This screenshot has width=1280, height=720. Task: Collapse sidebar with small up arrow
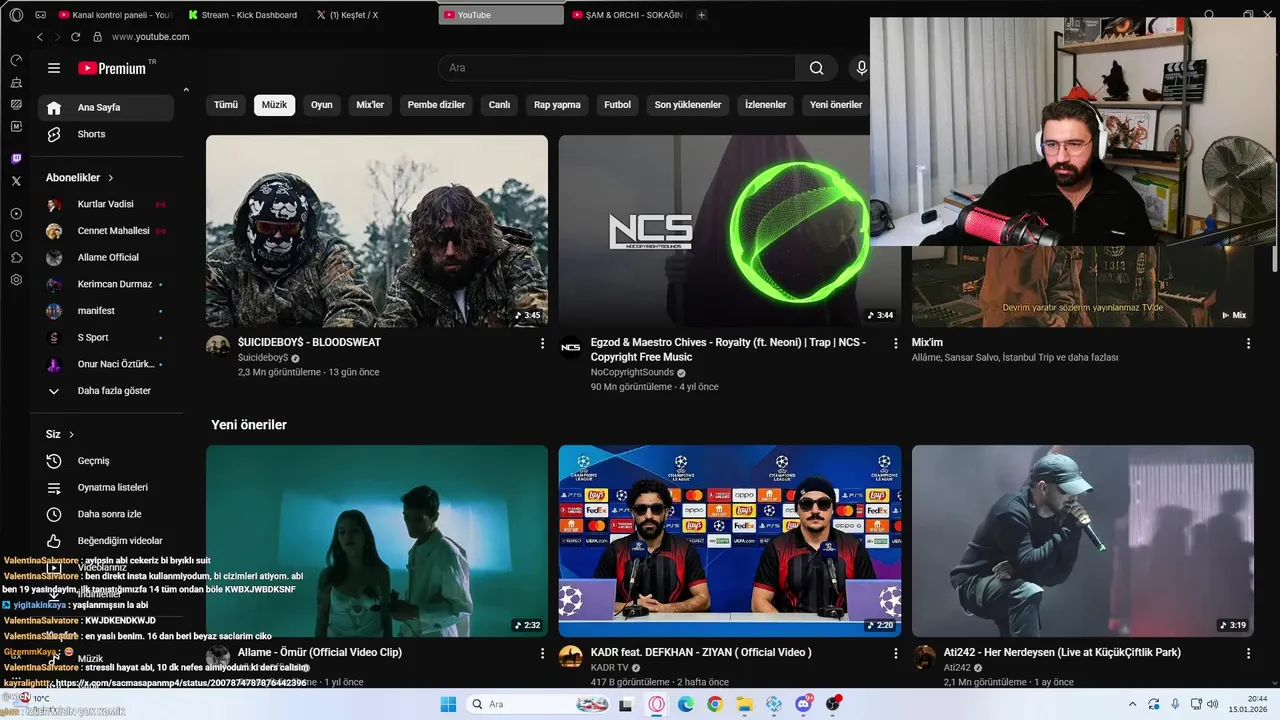[186, 91]
